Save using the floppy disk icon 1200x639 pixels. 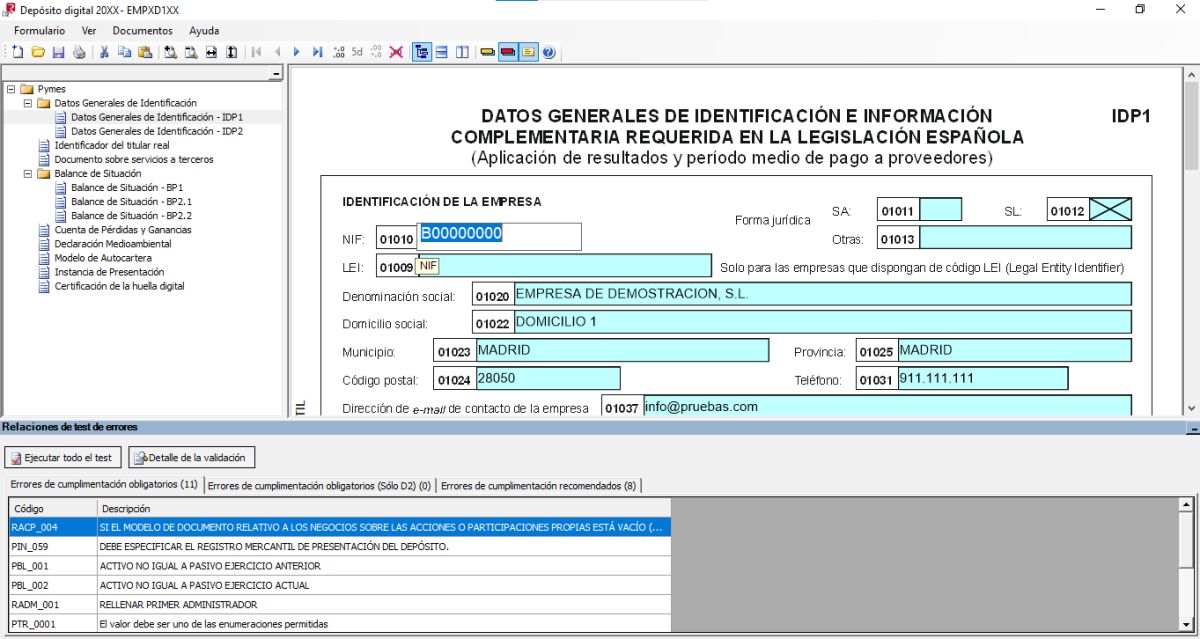click(x=58, y=52)
